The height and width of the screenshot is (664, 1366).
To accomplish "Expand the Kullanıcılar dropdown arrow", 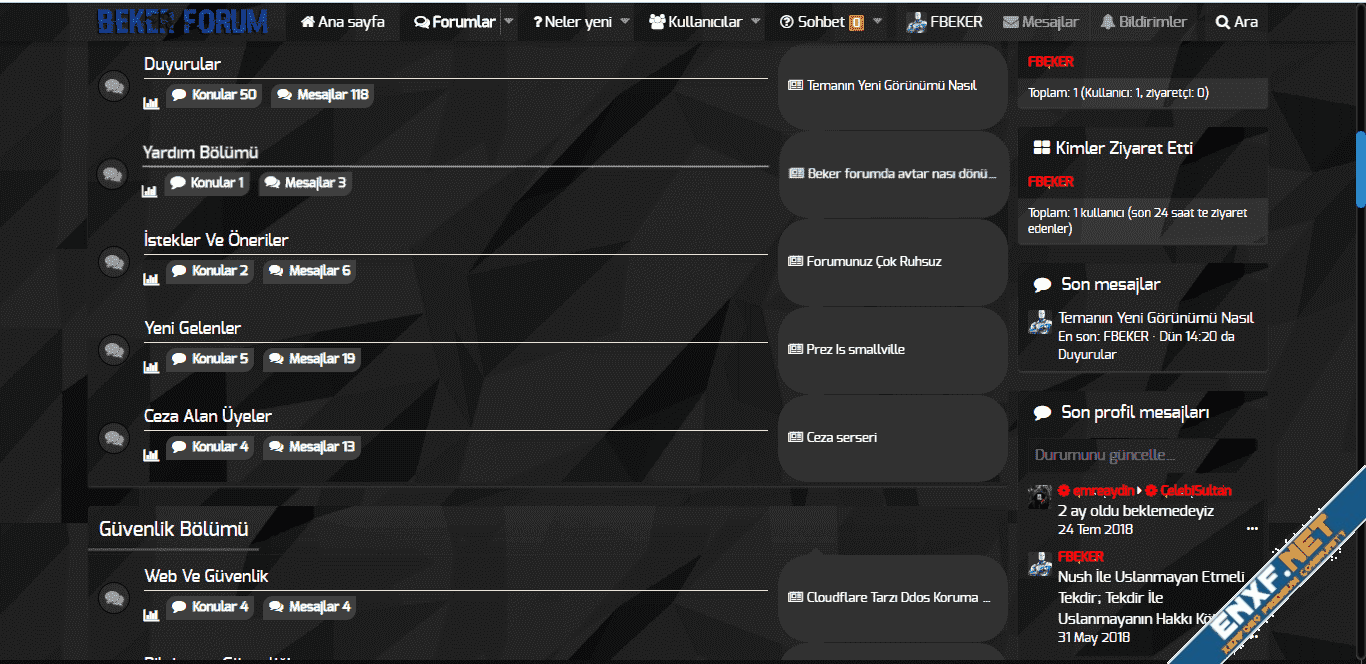I will [x=756, y=22].
